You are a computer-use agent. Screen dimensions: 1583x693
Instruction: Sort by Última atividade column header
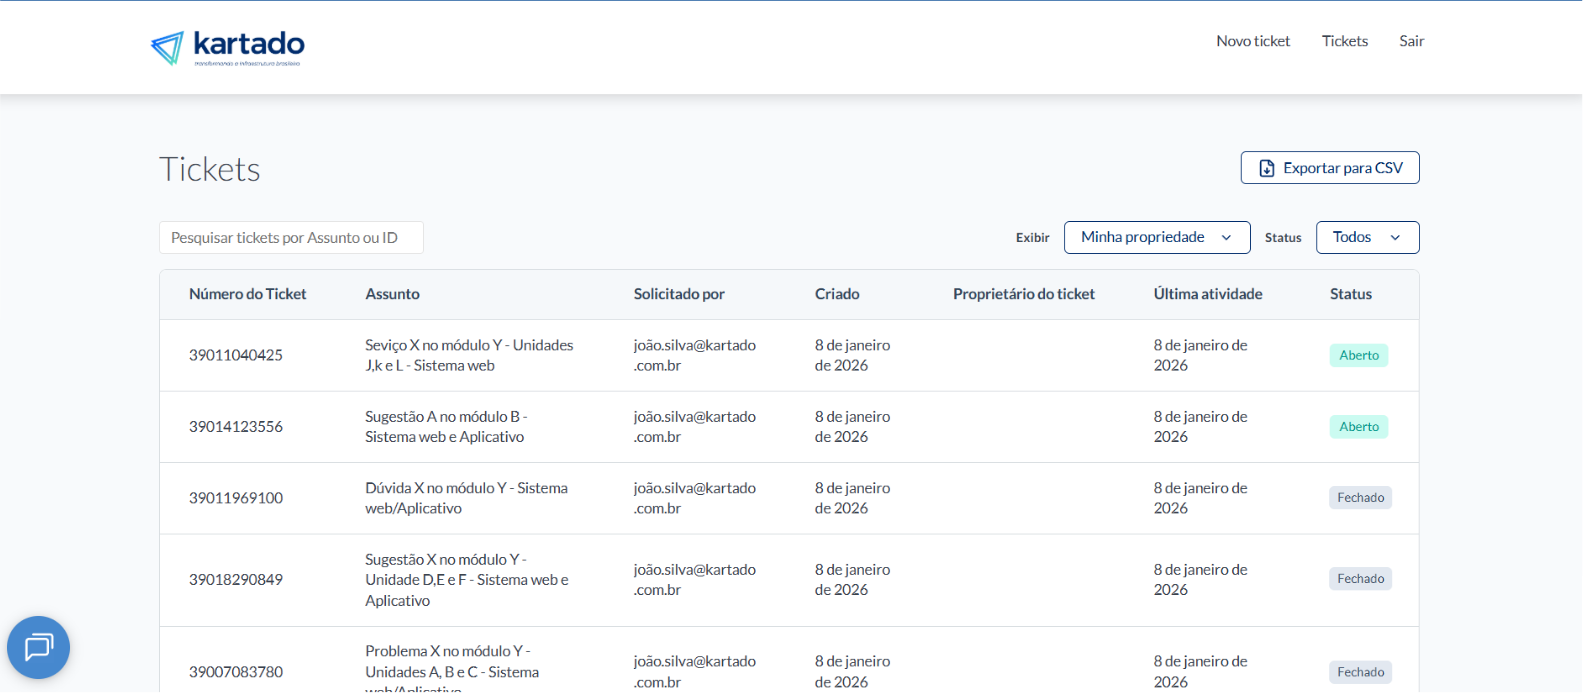coord(1207,294)
